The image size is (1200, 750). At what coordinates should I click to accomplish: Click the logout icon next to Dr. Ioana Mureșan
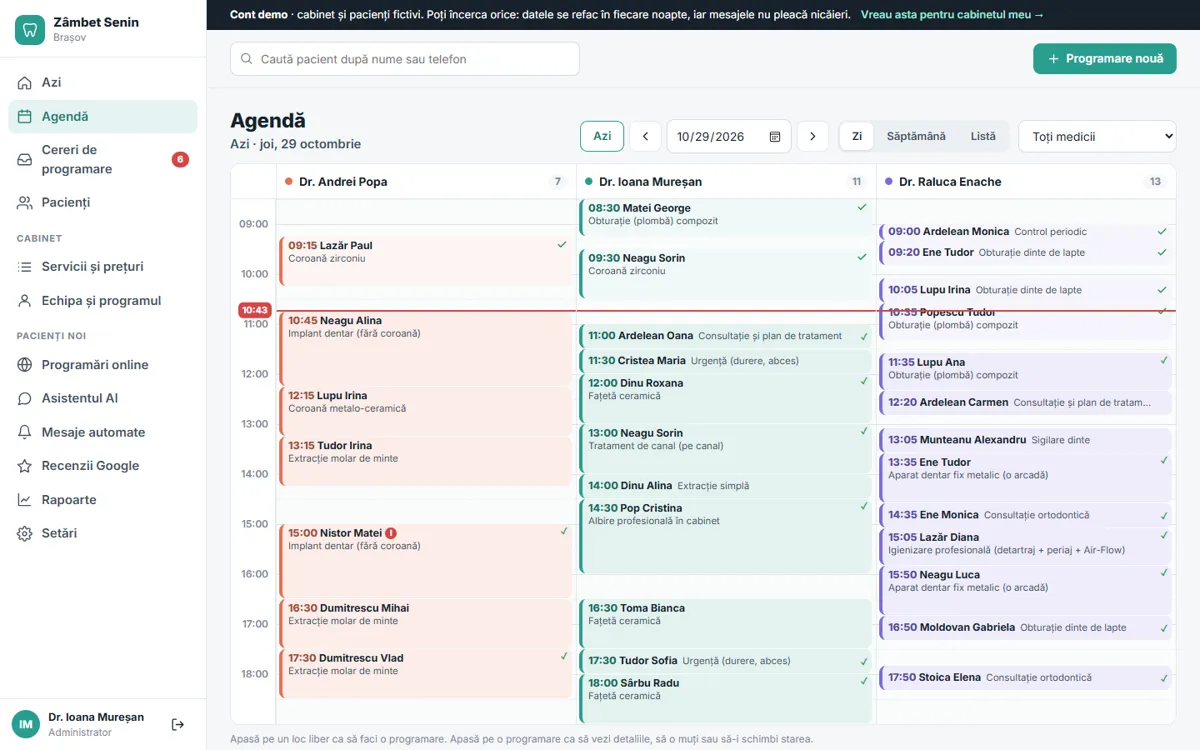[178, 724]
